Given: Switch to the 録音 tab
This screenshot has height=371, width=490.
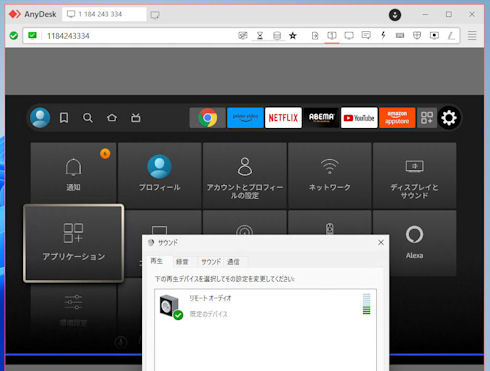Looking at the screenshot, I should pyautogui.click(x=182, y=262).
